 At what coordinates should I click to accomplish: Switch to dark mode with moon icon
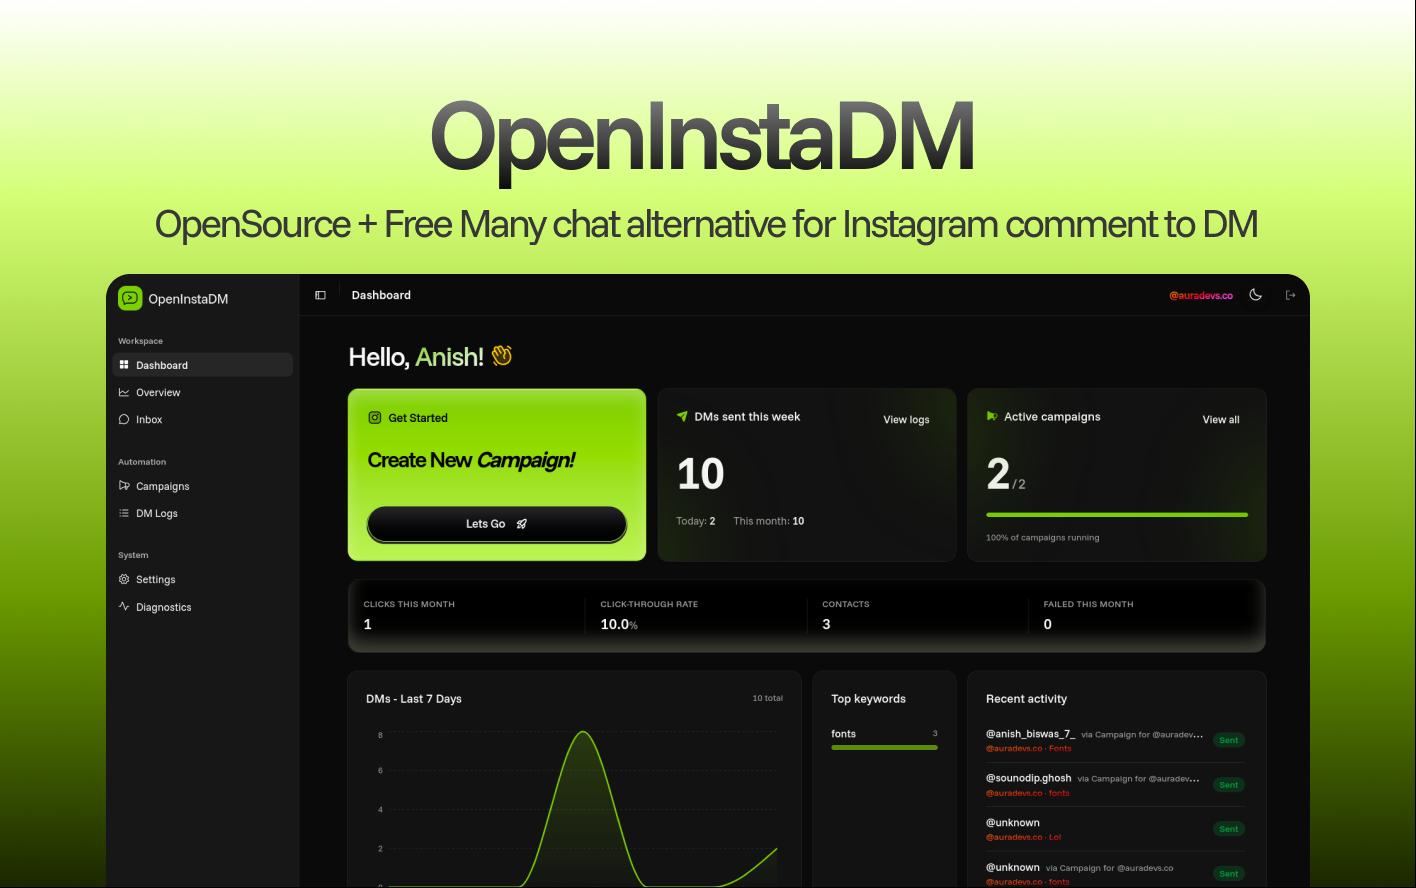pos(1256,295)
